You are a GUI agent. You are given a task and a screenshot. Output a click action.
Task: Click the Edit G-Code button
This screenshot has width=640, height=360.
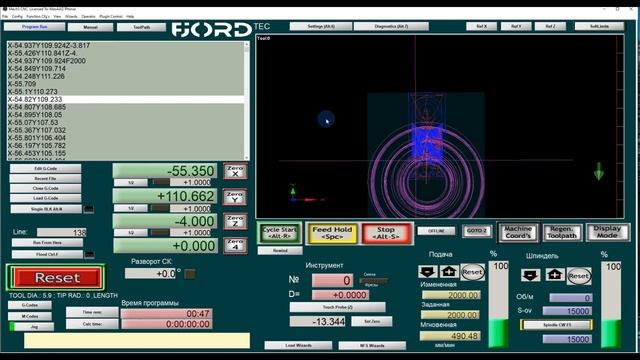[45, 169]
